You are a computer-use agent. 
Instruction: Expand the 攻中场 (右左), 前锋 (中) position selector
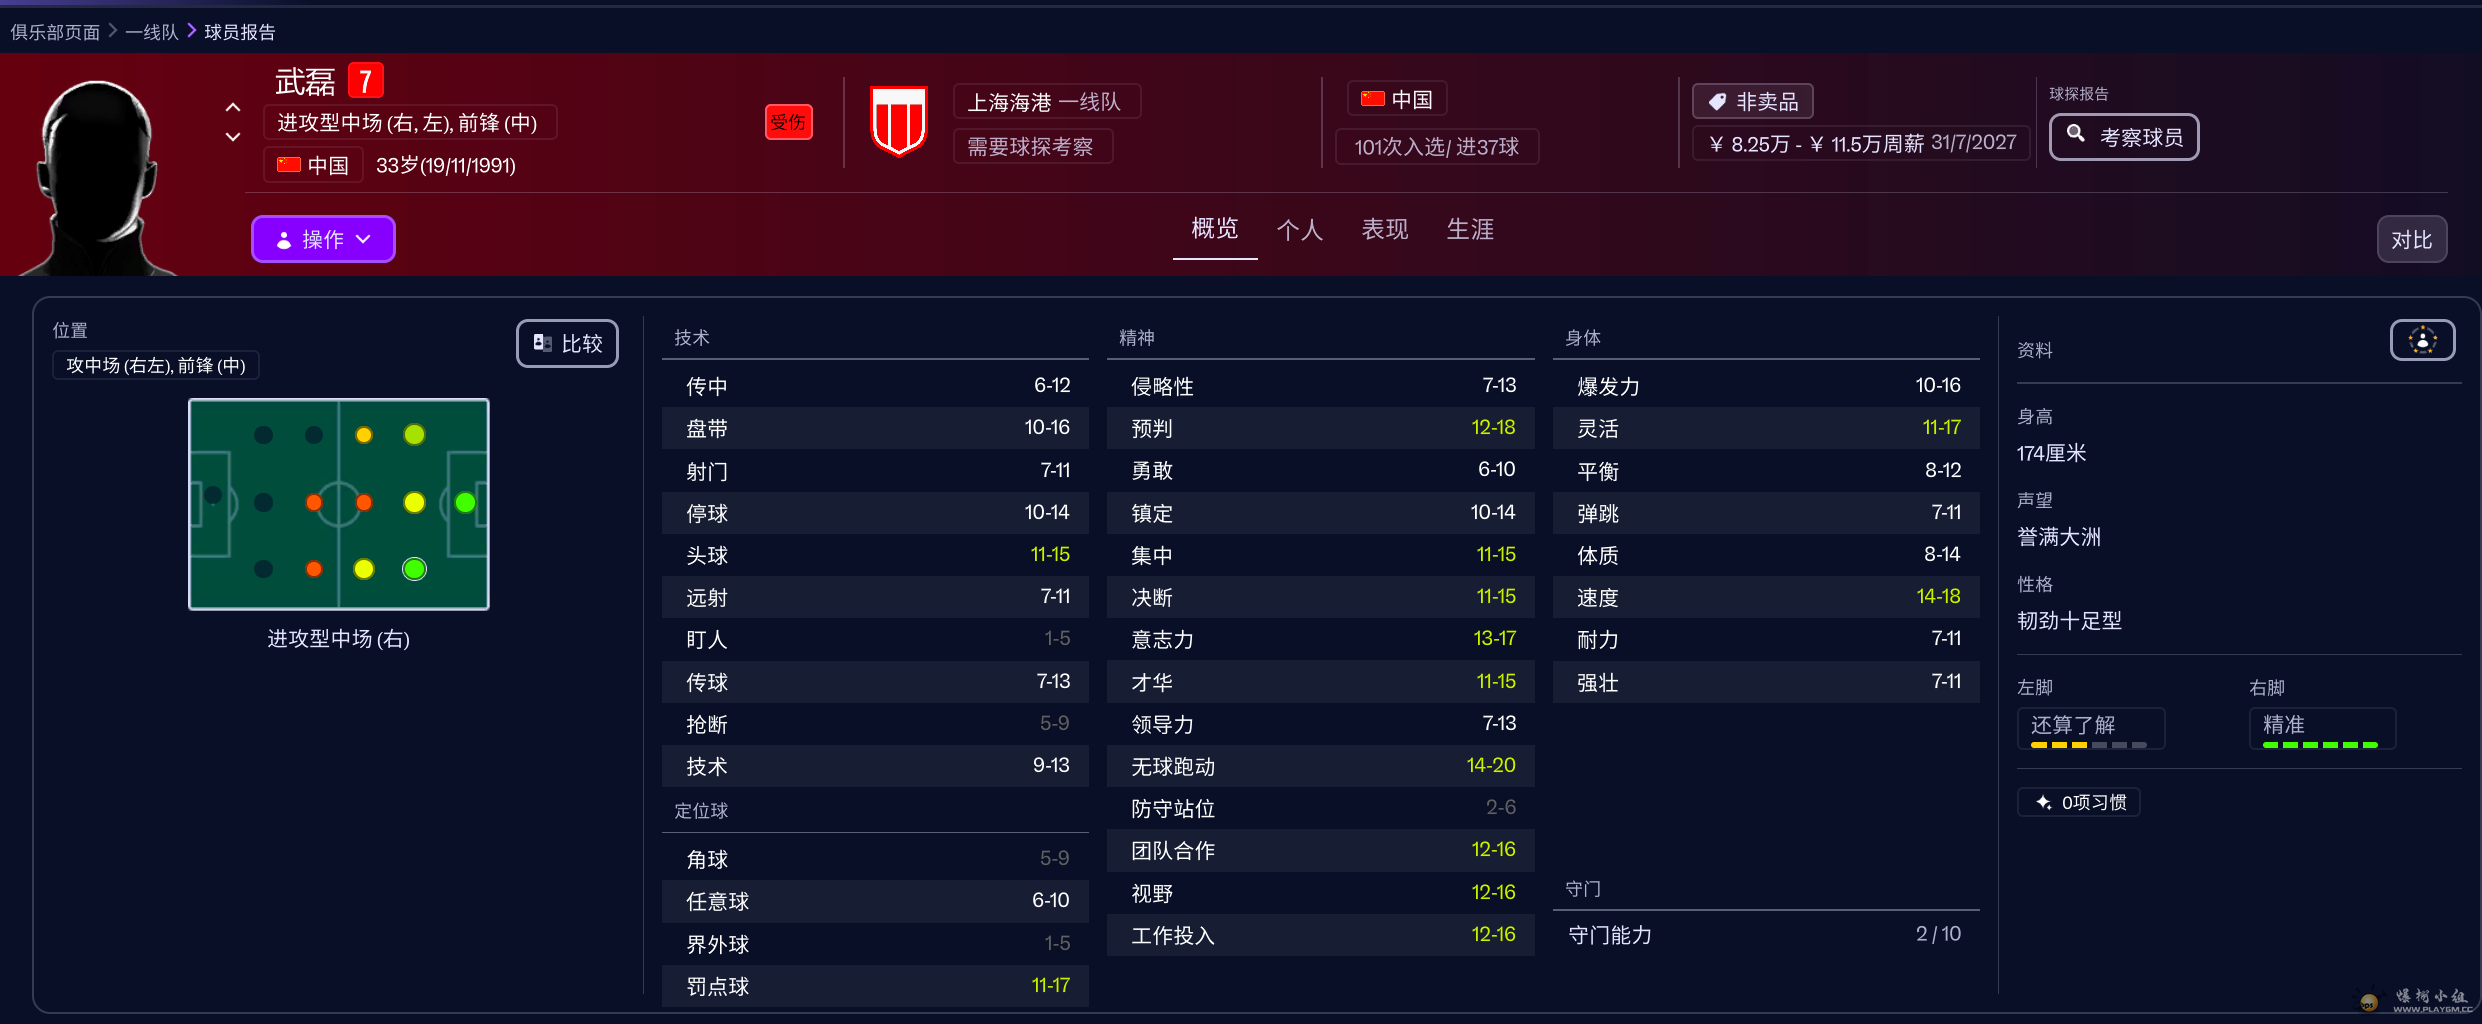155,365
